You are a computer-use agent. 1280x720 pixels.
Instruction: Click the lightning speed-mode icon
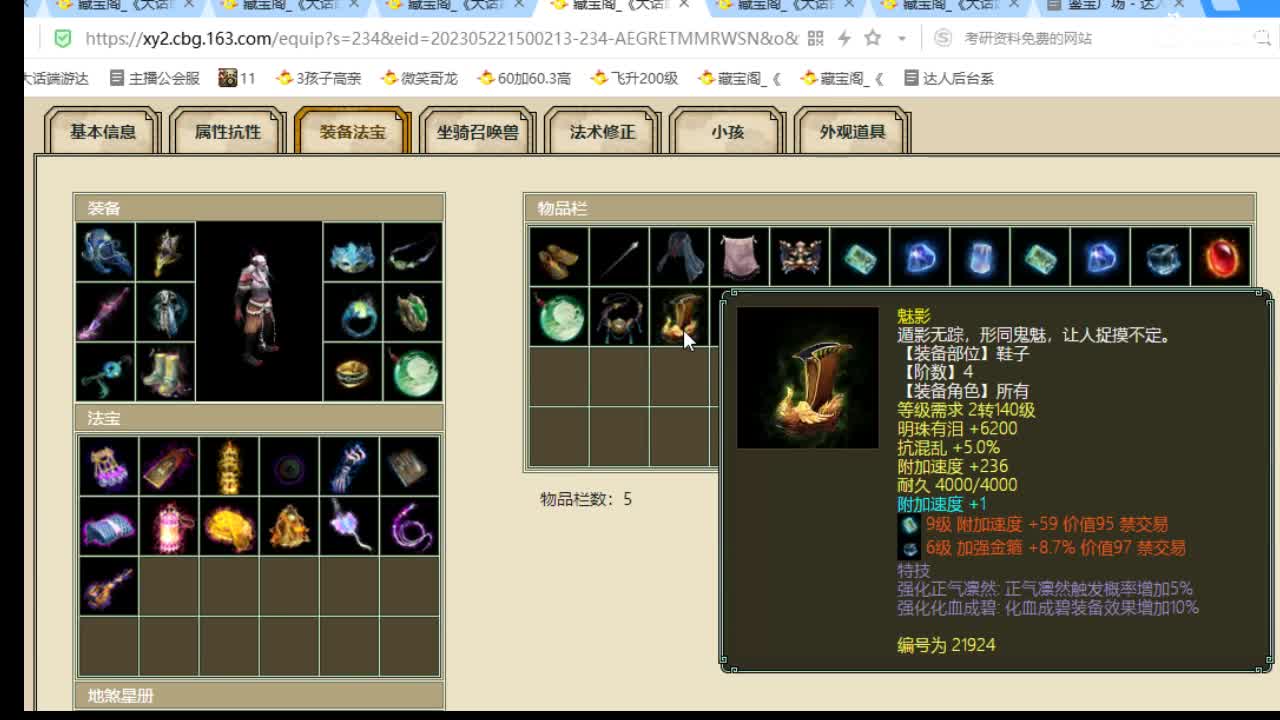844,38
